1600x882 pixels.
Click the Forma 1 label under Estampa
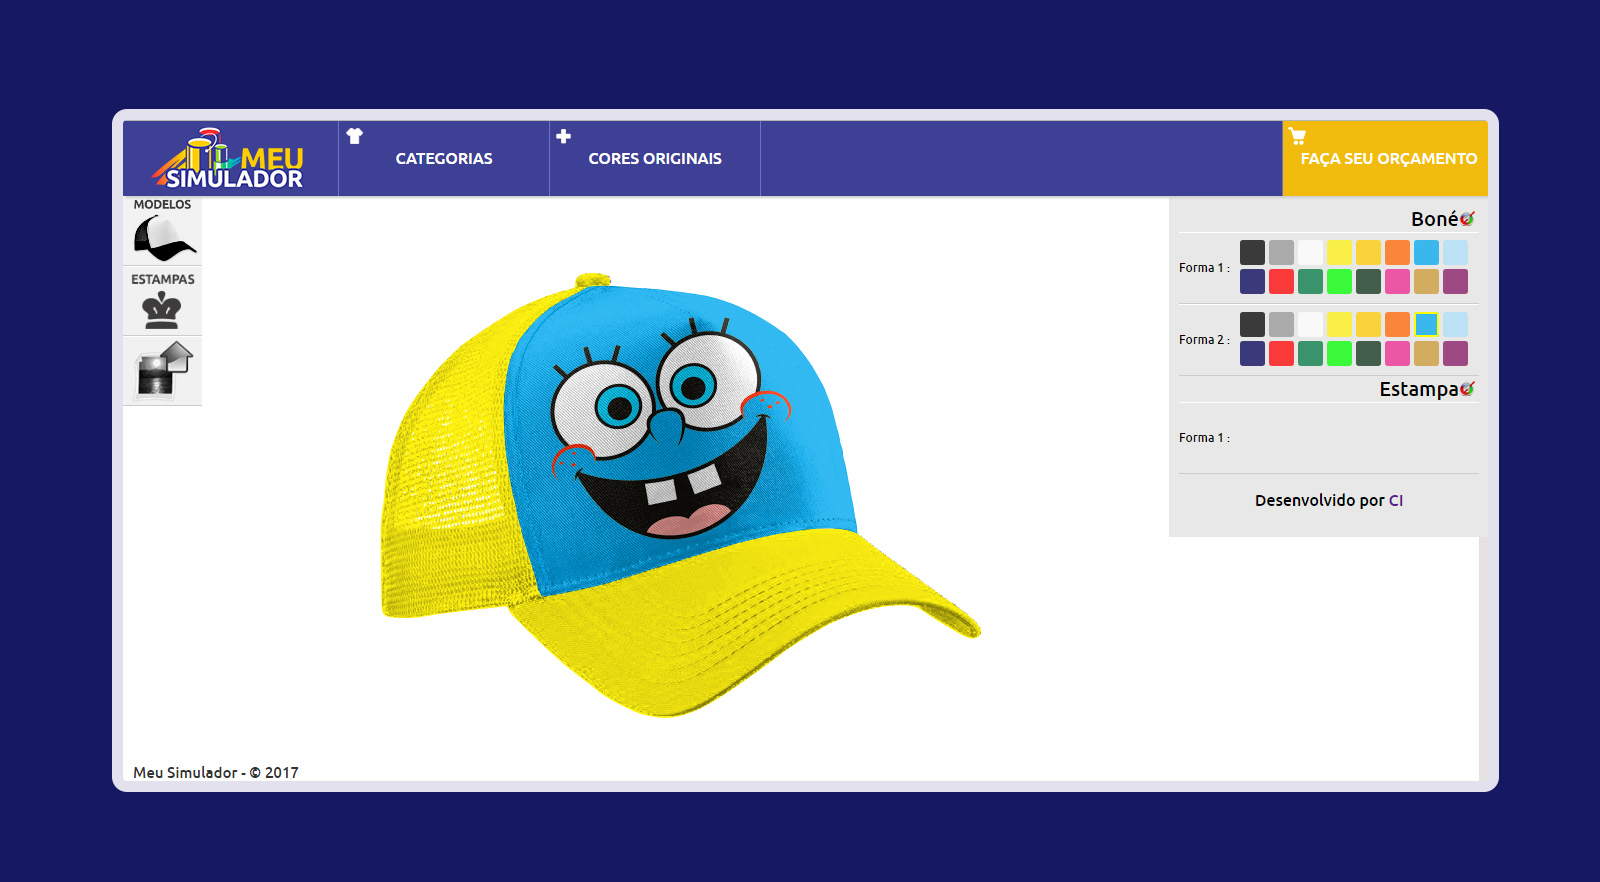(x=1204, y=438)
